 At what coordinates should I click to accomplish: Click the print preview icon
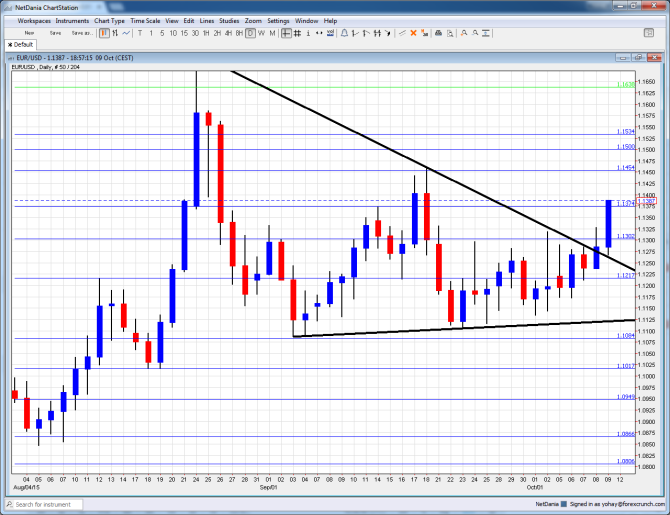[x=450, y=33]
